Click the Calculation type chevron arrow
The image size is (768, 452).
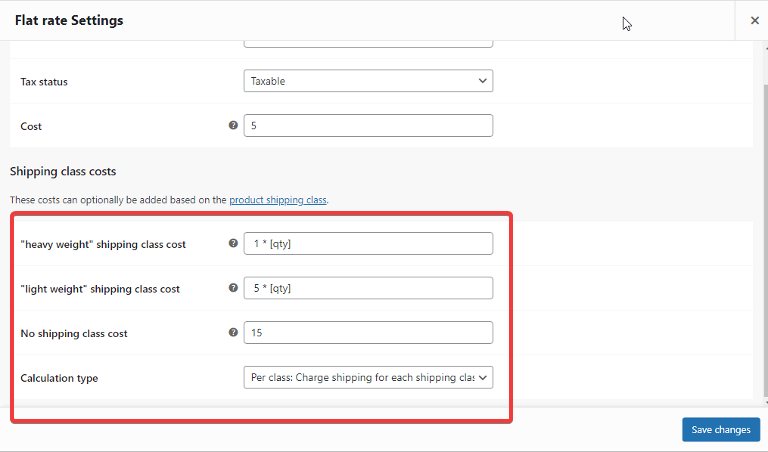[482, 378]
